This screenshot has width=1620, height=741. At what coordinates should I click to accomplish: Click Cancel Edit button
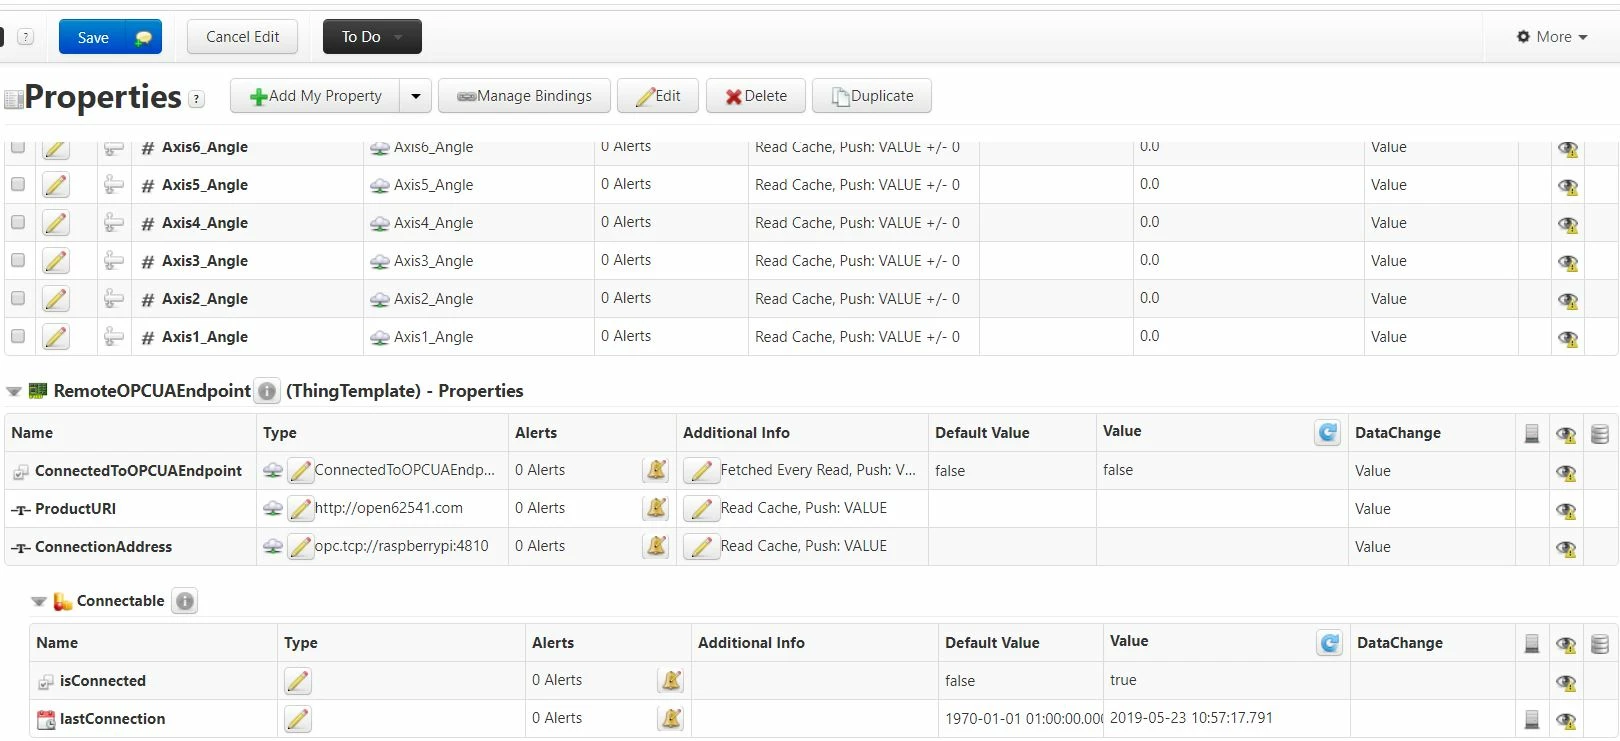(242, 37)
